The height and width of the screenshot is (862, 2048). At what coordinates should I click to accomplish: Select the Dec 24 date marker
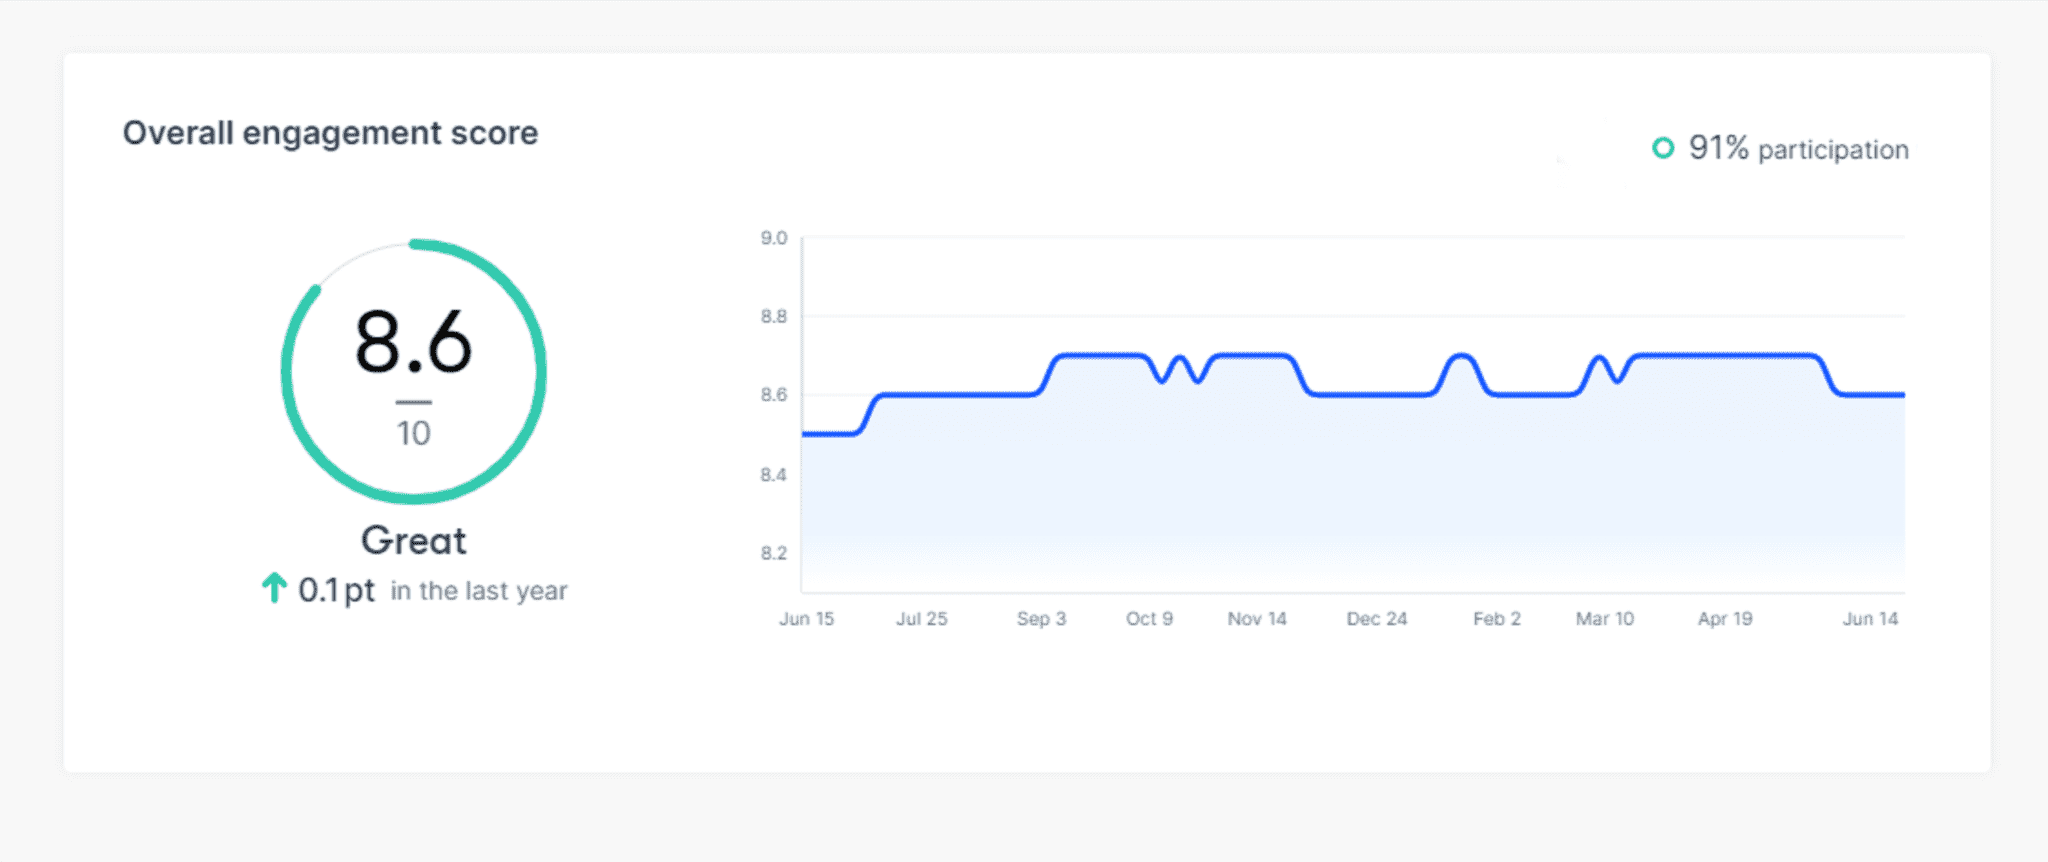[1376, 619]
